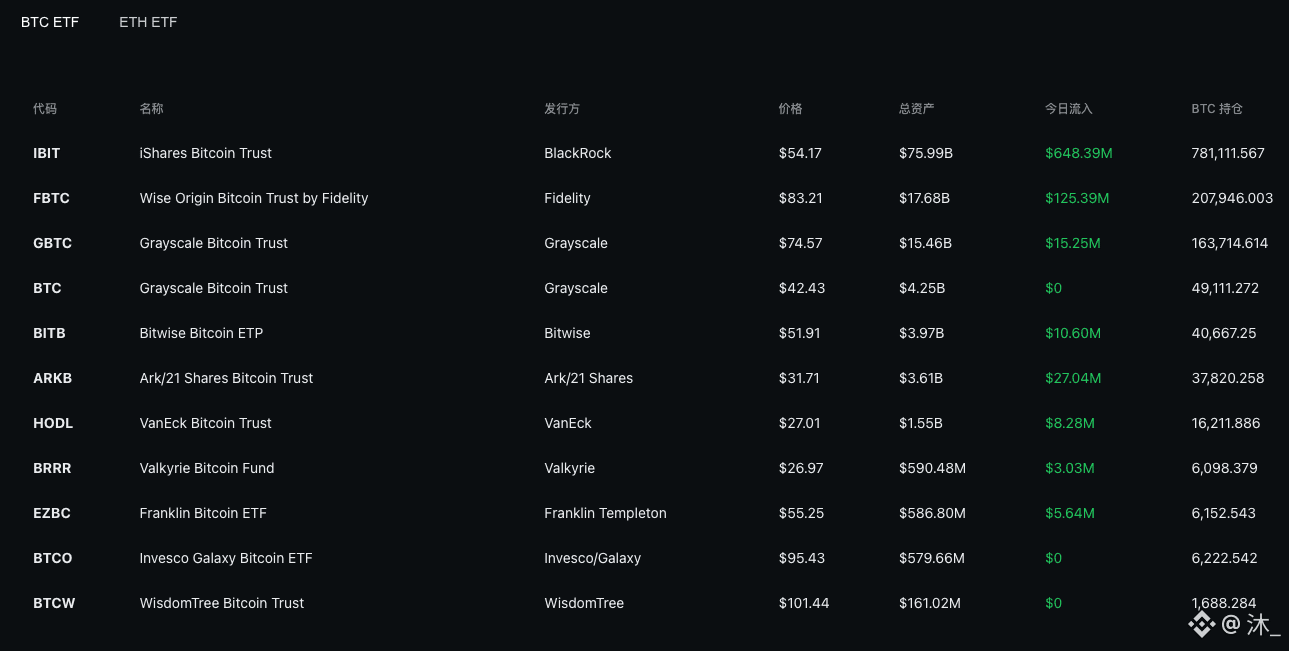The height and width of the screenshot is (651, 1289).
Task: Select iShares Bitcoin Trust name
Action: pos(206,153)
